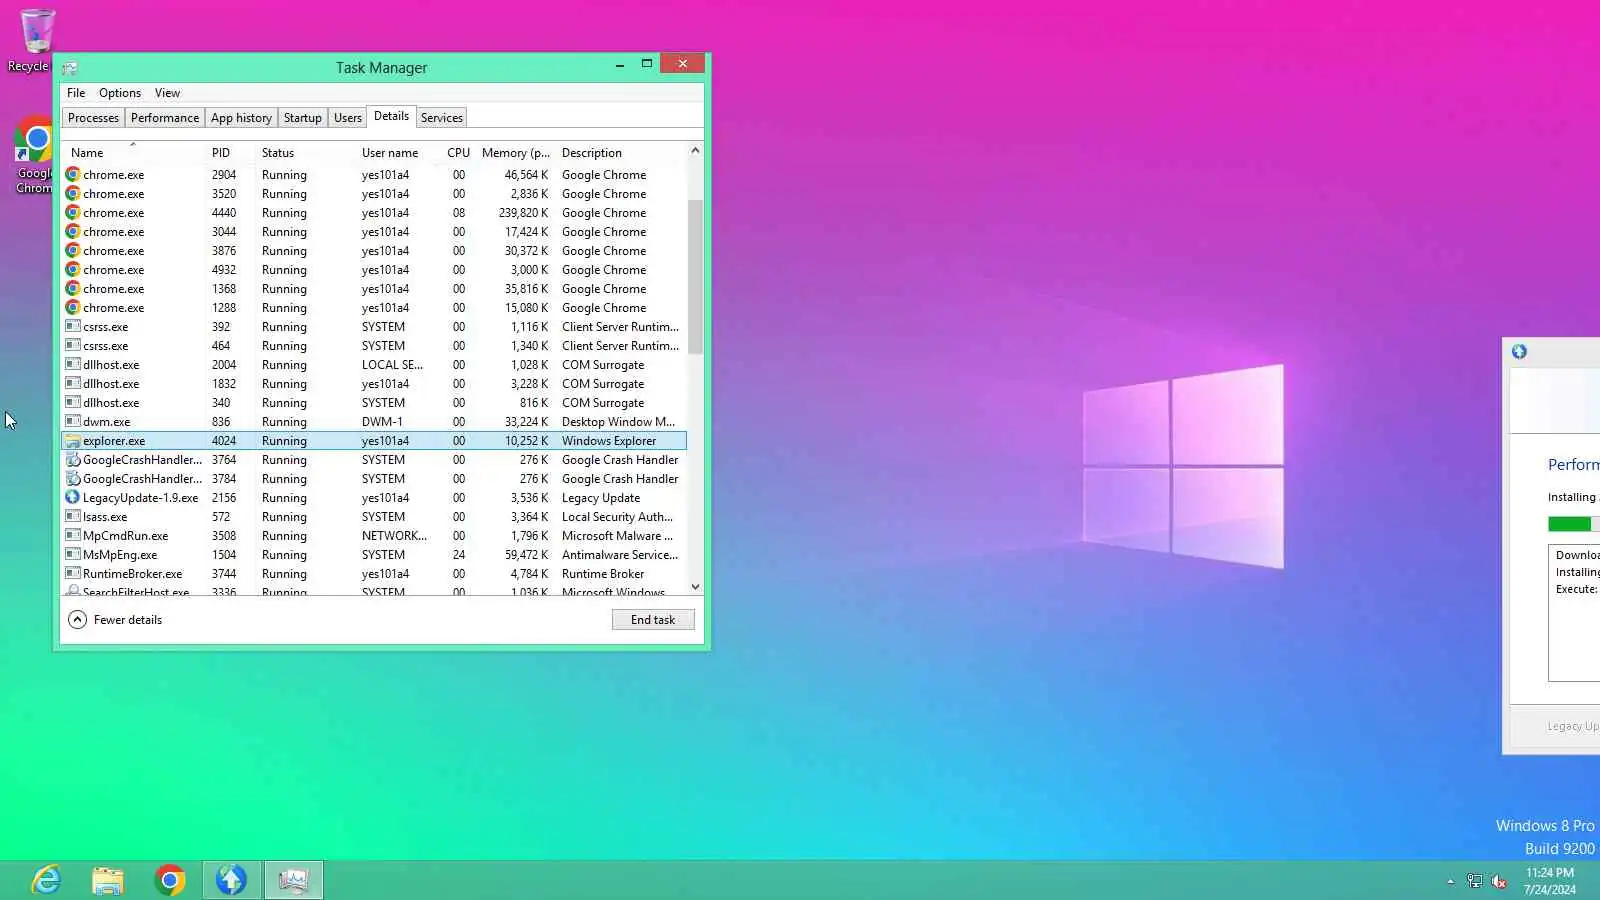Image resolution: width=1600 pixels, height=900 pixels.
Task: Switch to the Processes tab
Action: tap(93, 118)
